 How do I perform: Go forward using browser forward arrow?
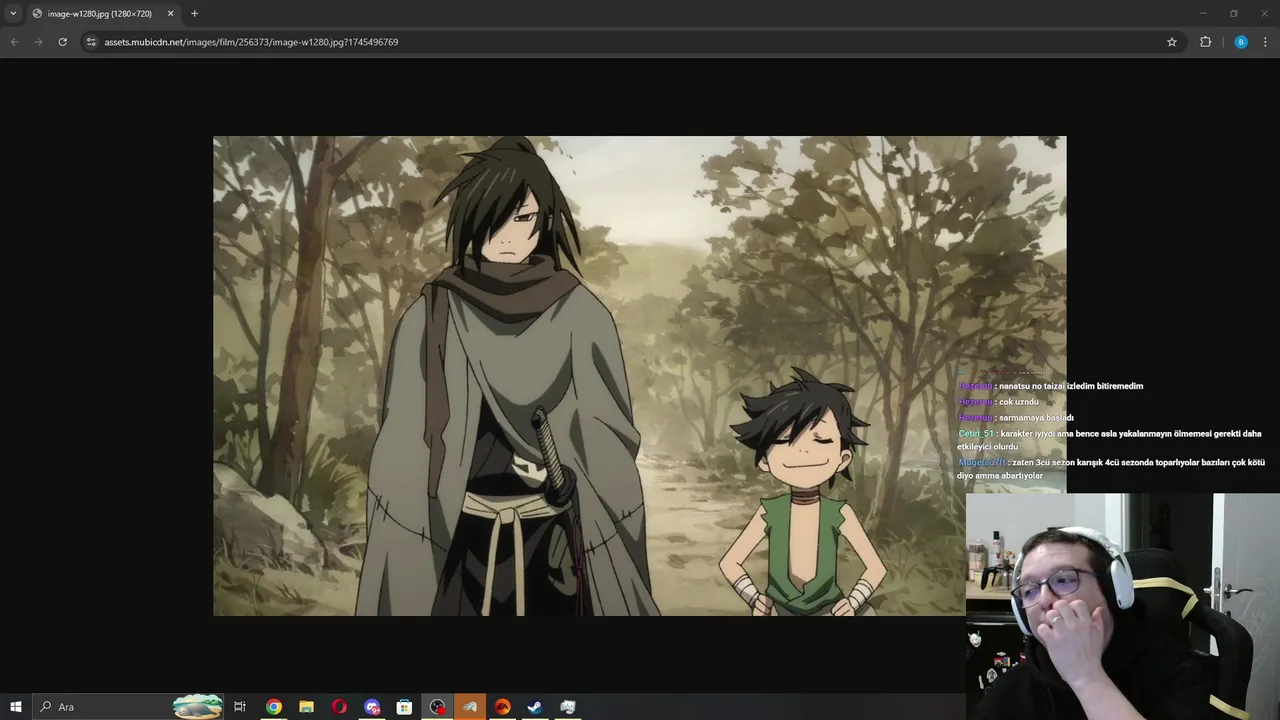coord(38,42)
